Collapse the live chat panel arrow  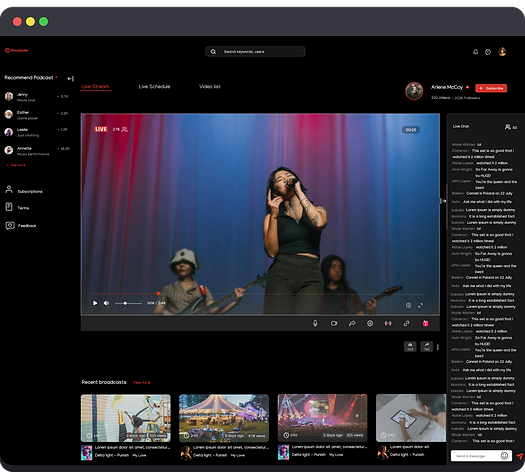tap(443, 201)
